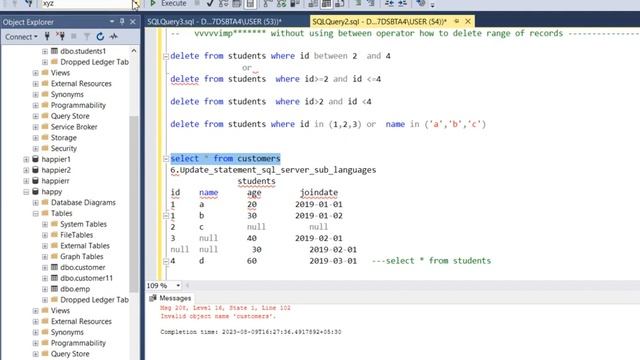Expand the System Tables folder
Image resolution: width=640 pixels, height=360 pixels.
click(45, 224)
